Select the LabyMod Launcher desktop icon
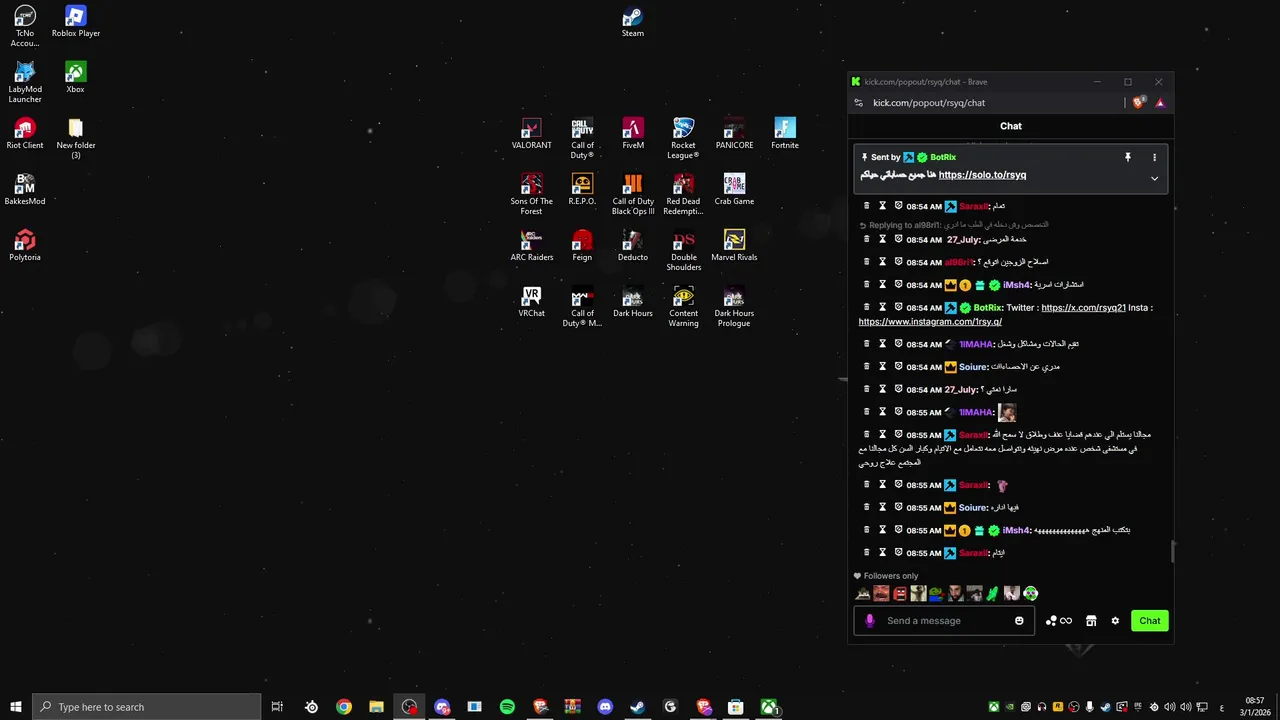 point(25,83)
